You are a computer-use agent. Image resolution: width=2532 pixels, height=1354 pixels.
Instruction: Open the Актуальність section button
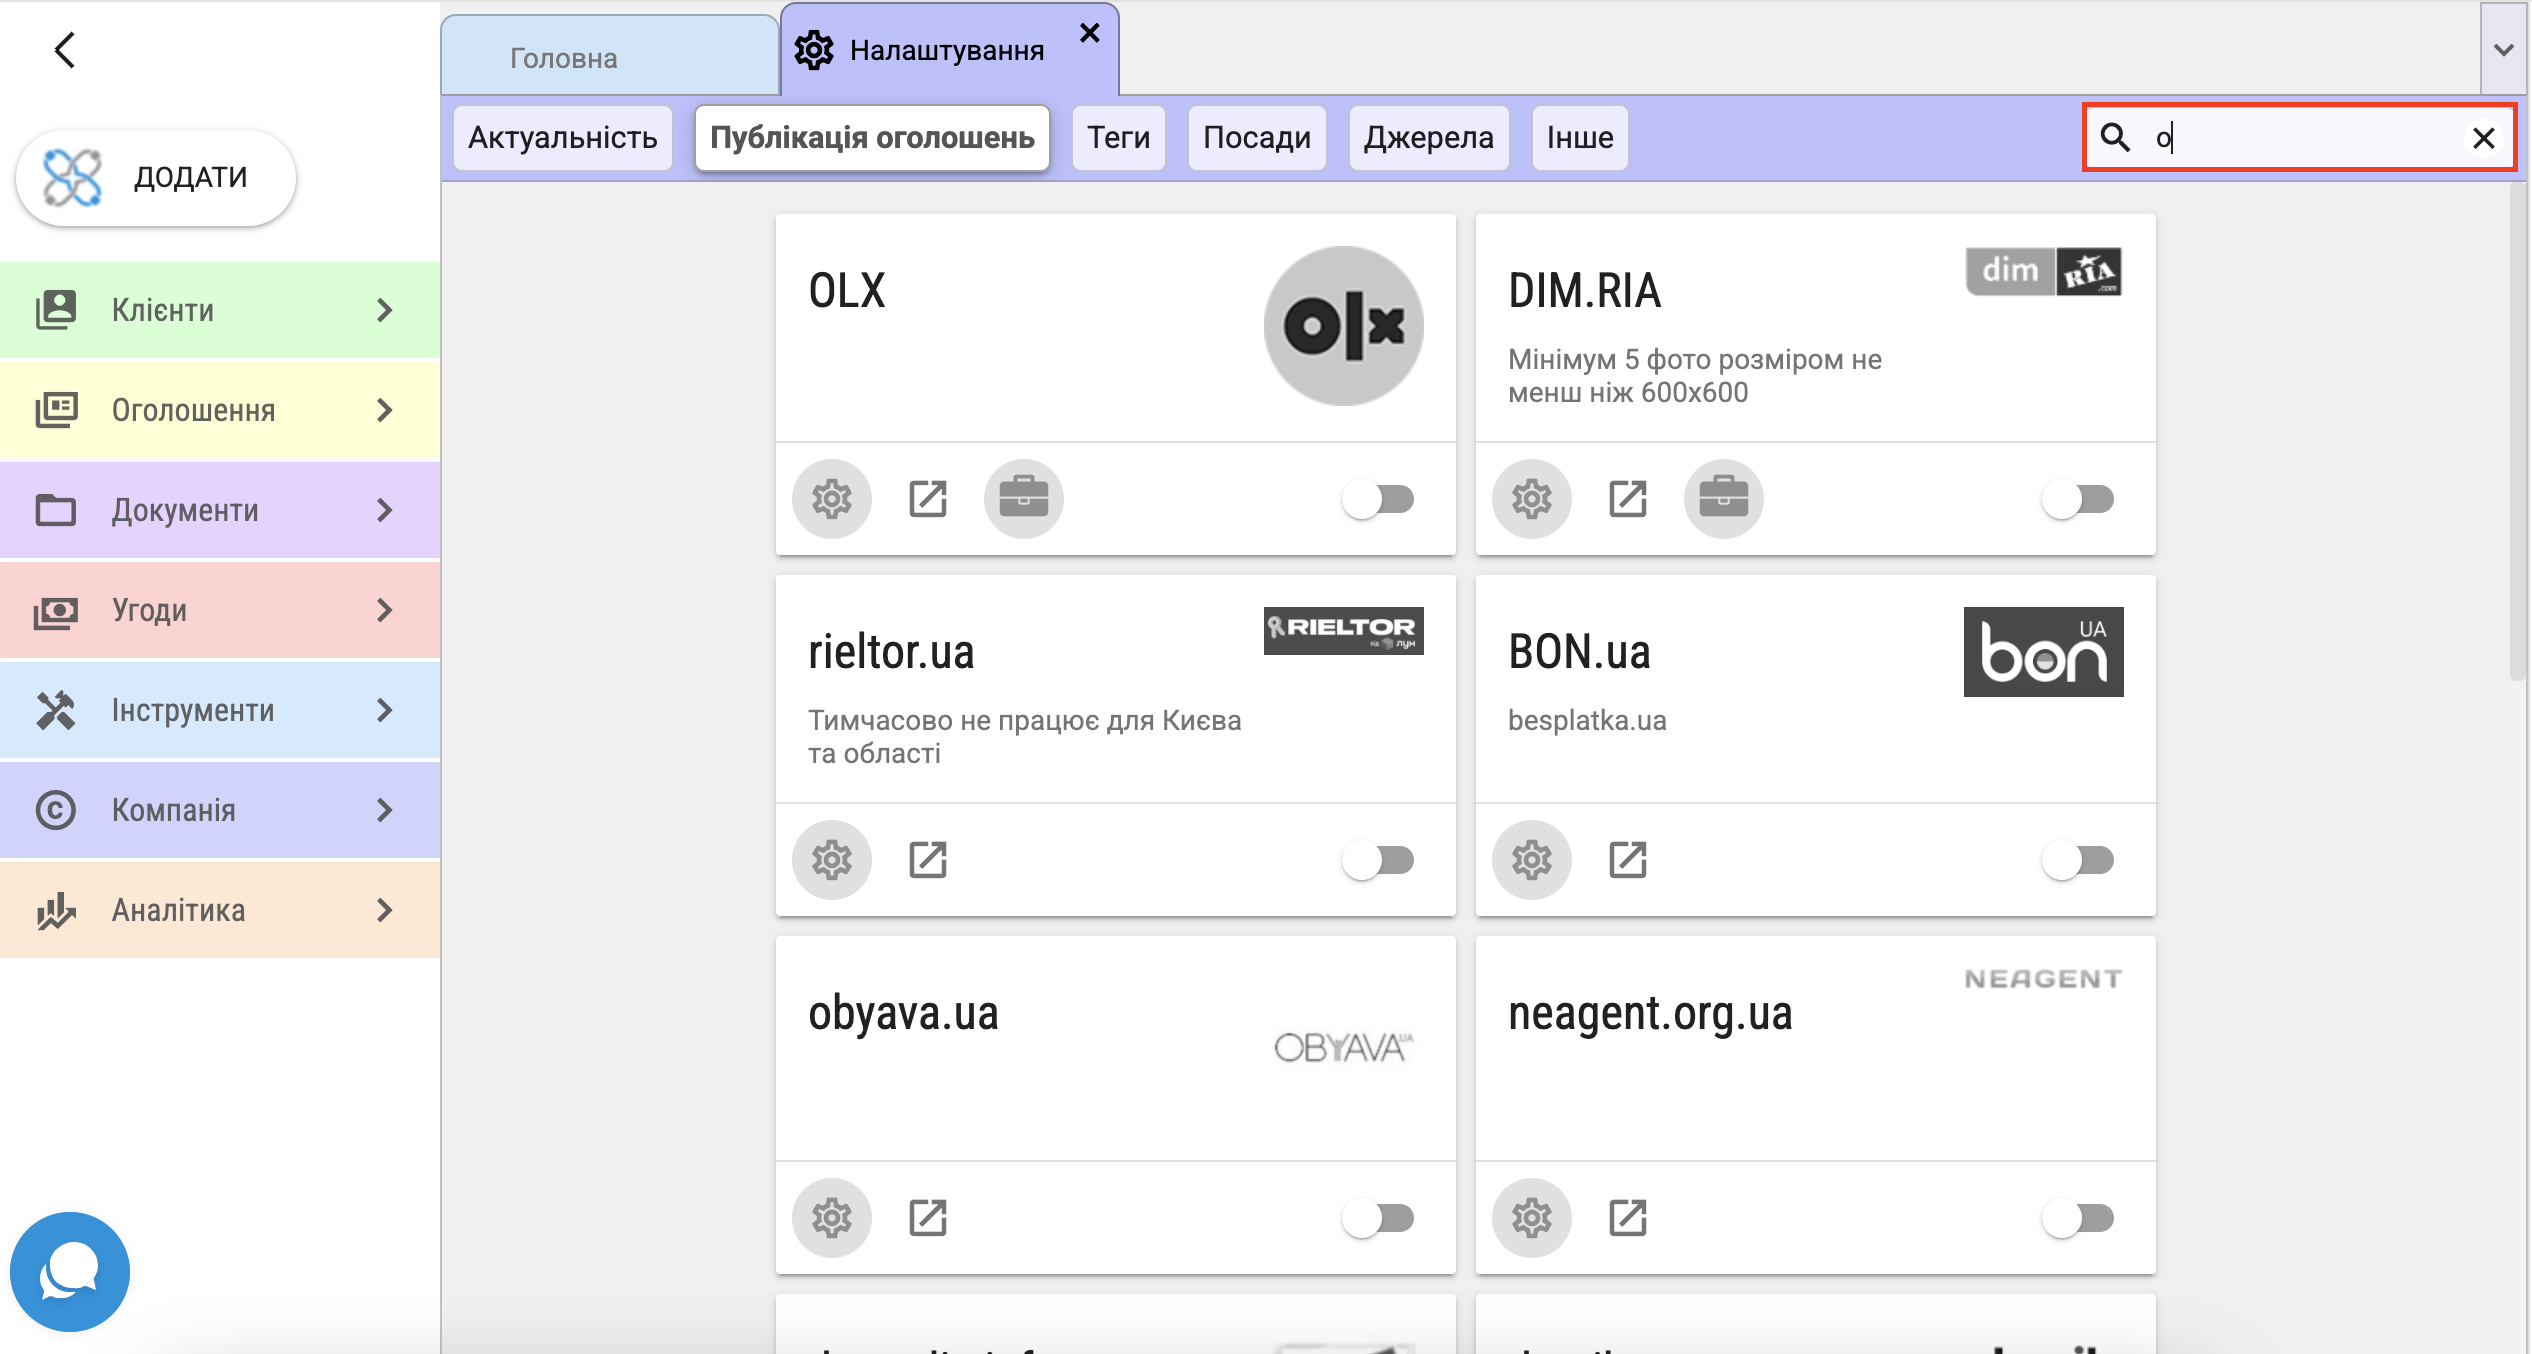click(562, 137)
